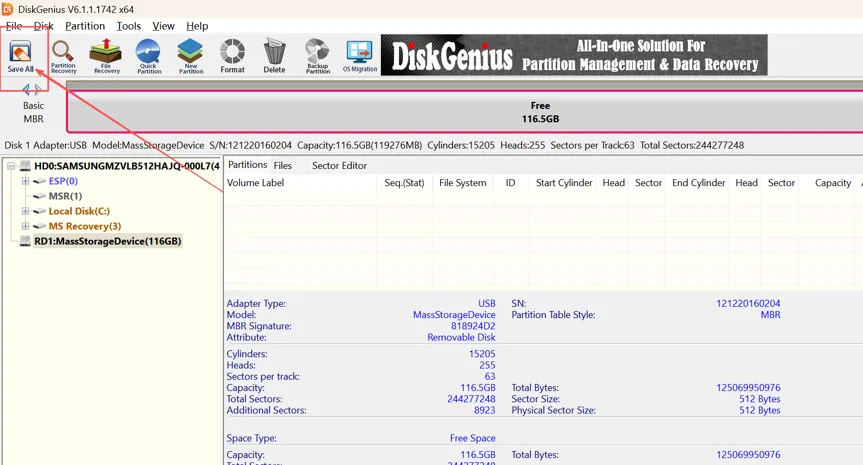This screenshot has height=465, width=863.
Task: Expand the ESP(0) partition node
Action: (25, 180)
